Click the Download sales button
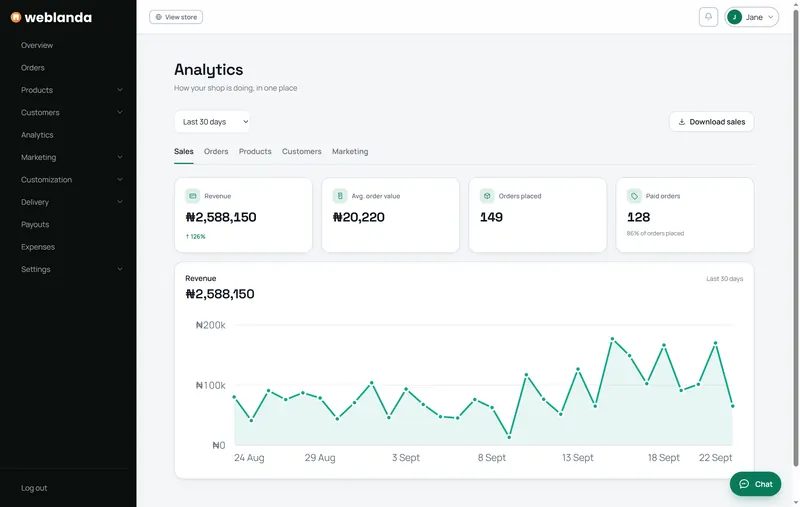The width and height of the screenshot is (800, 507). (x=711, y=122)
